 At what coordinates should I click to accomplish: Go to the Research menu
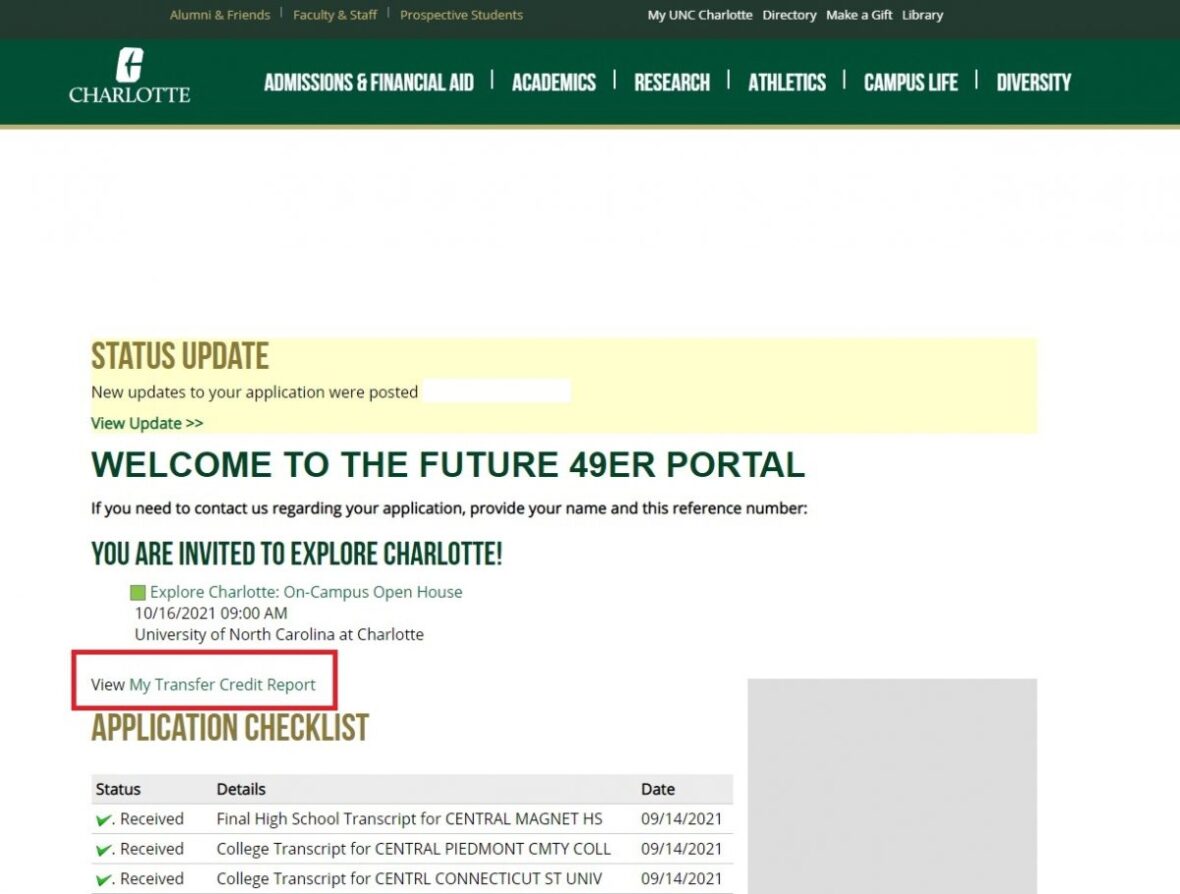[x=672, y=82]
